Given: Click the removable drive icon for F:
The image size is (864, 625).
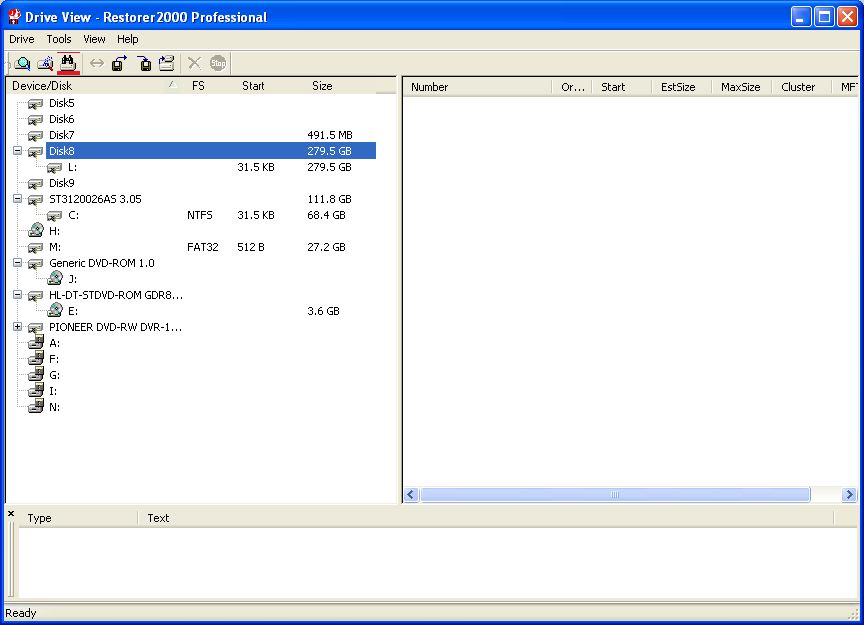Looking at the screenshot, I should (x=36, y=358).
